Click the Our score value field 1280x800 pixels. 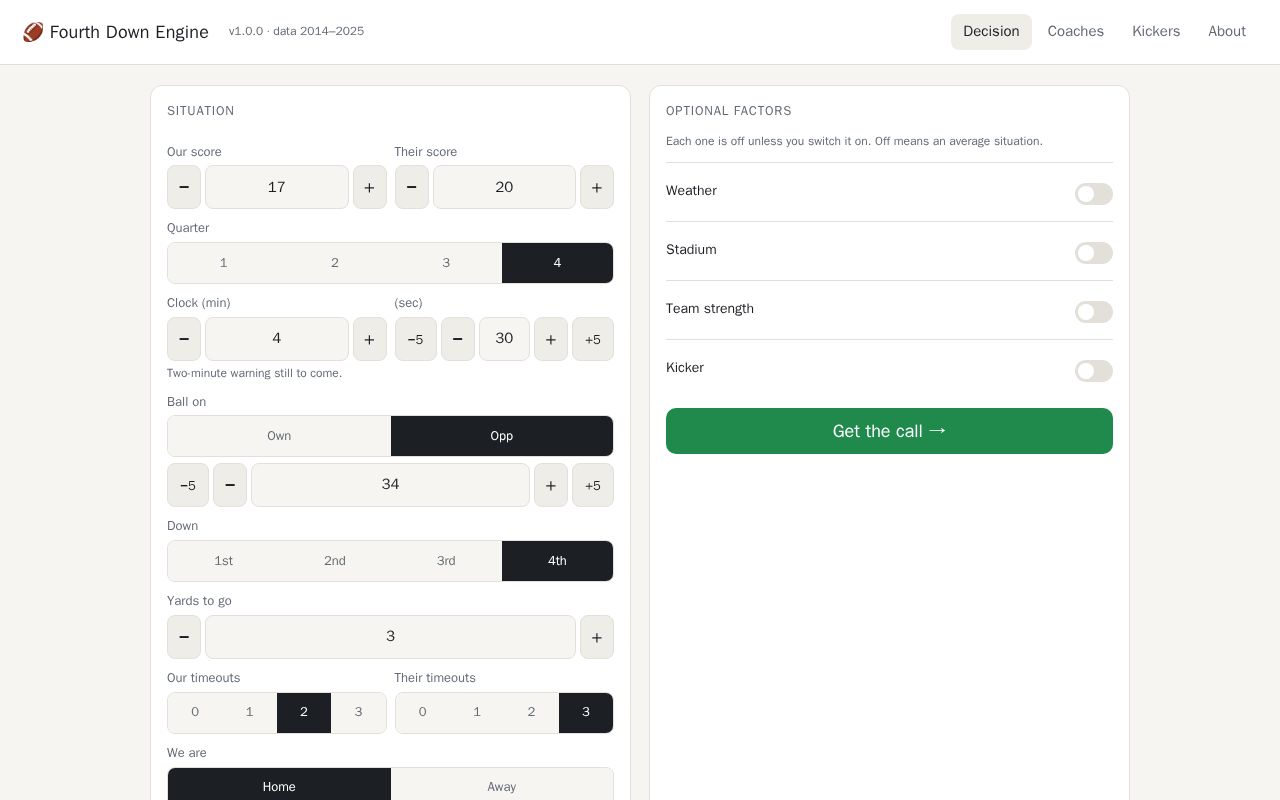(277, 187)
